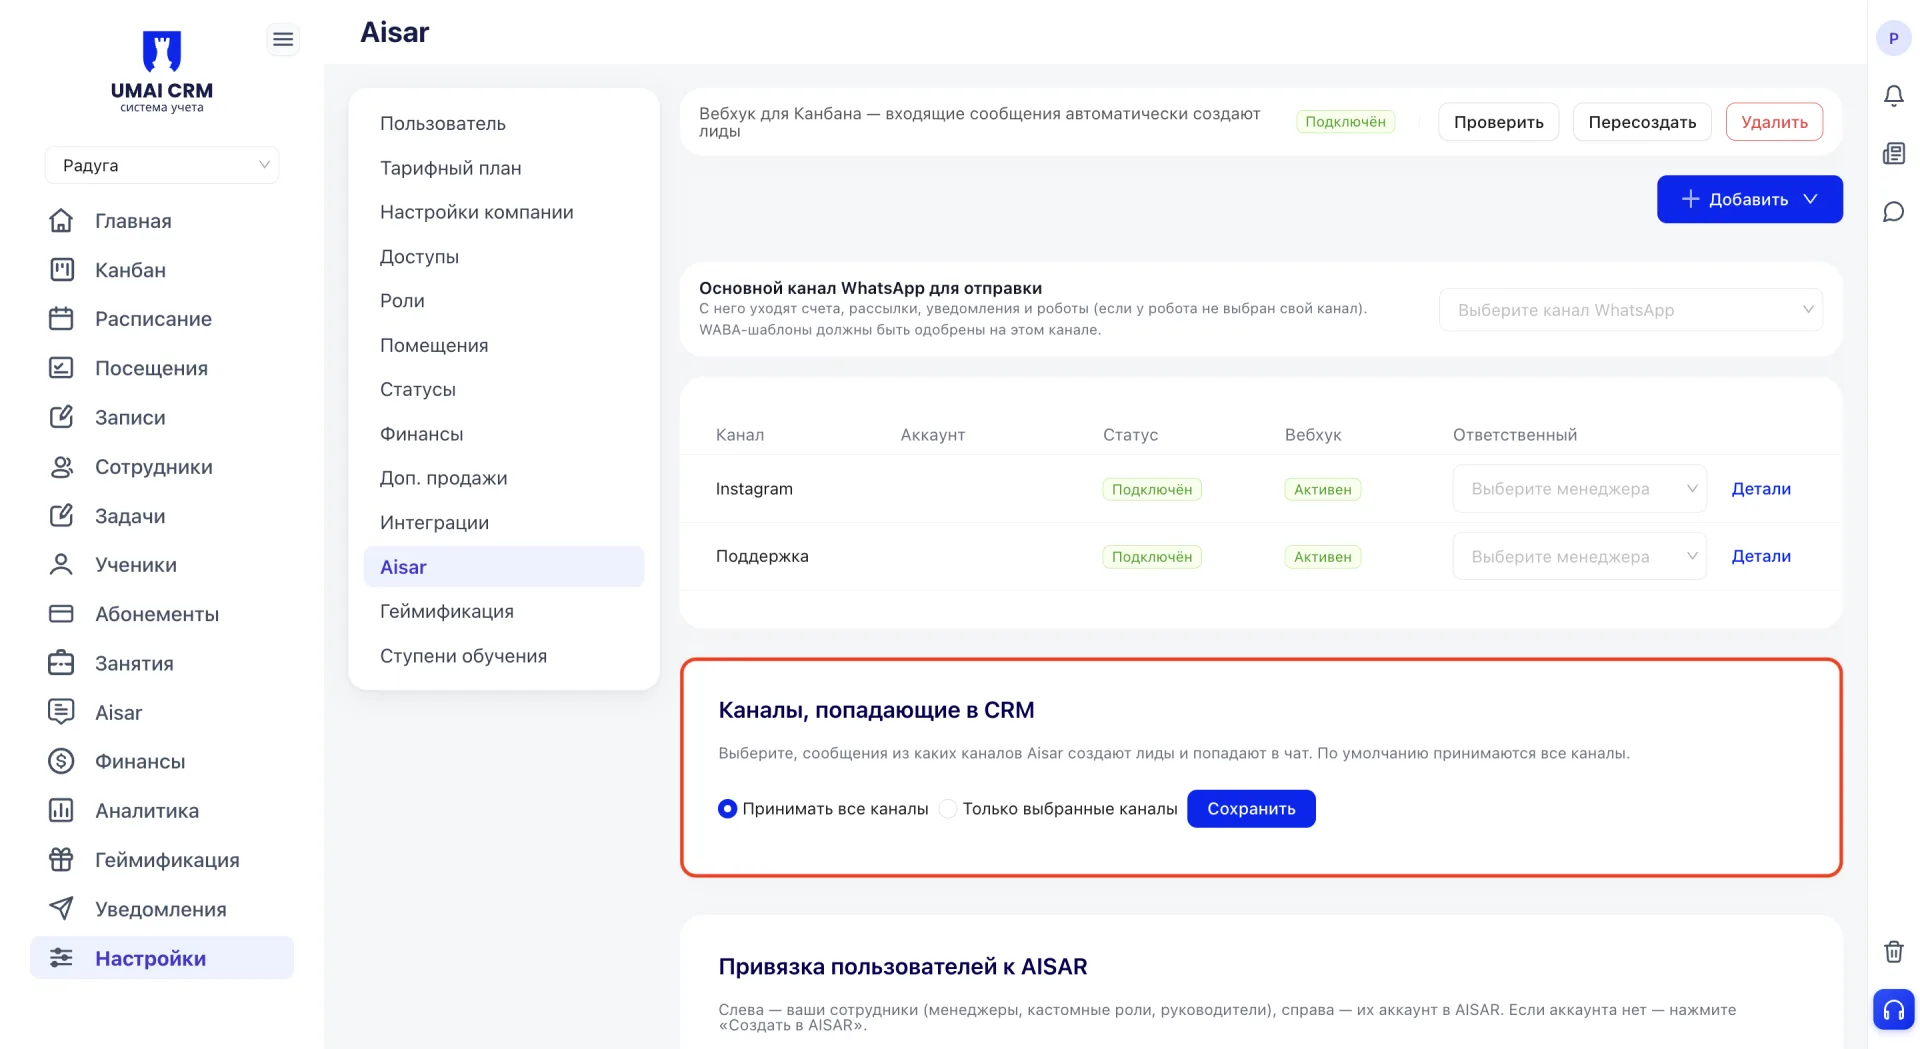Open Детали link for Поддержка
The height and width of the screenshot is (1049, 1920).
(1761, 556)
